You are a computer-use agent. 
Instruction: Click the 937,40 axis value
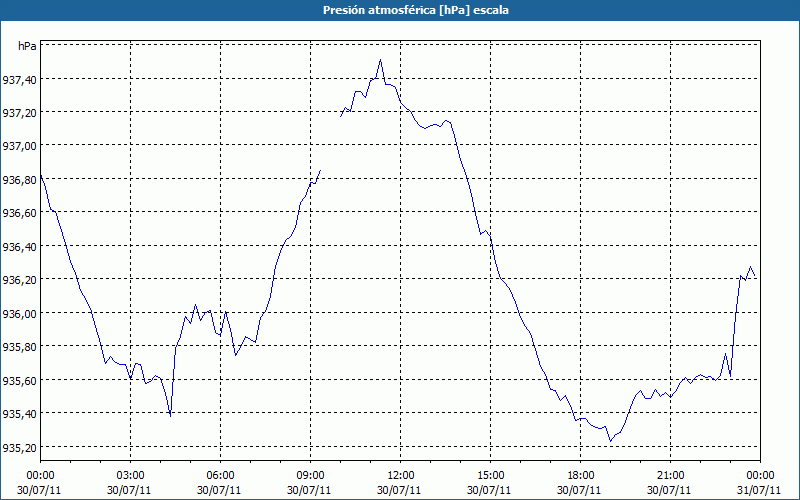point(19,79)
